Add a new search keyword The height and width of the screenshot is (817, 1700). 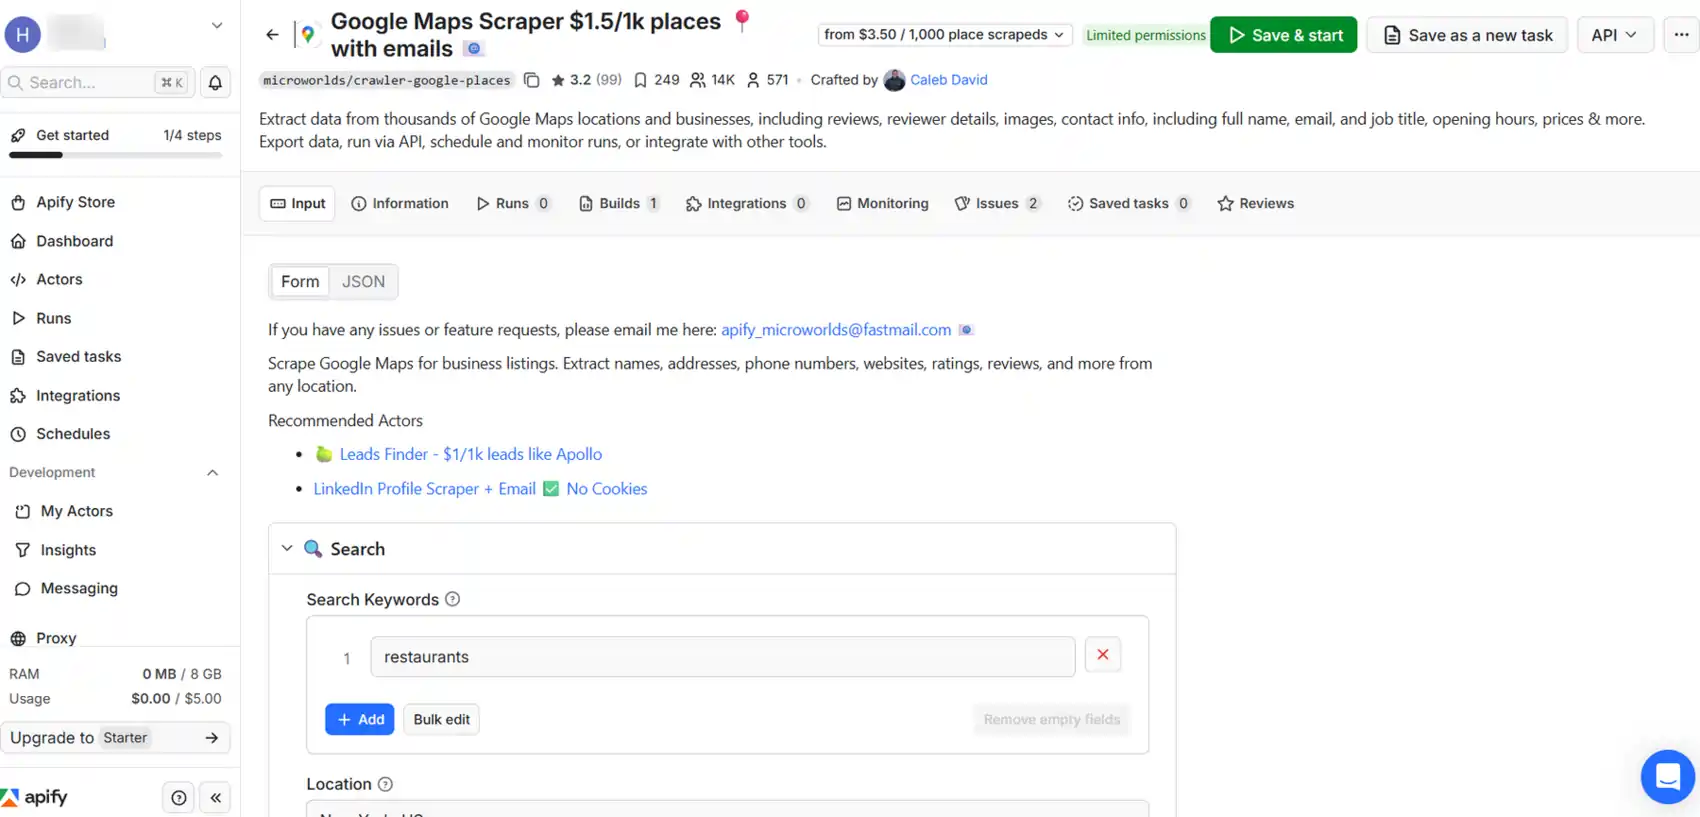(360, 720)
